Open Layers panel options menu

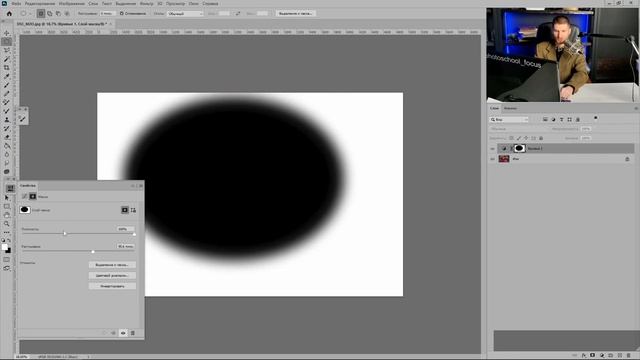coord(636,109)
